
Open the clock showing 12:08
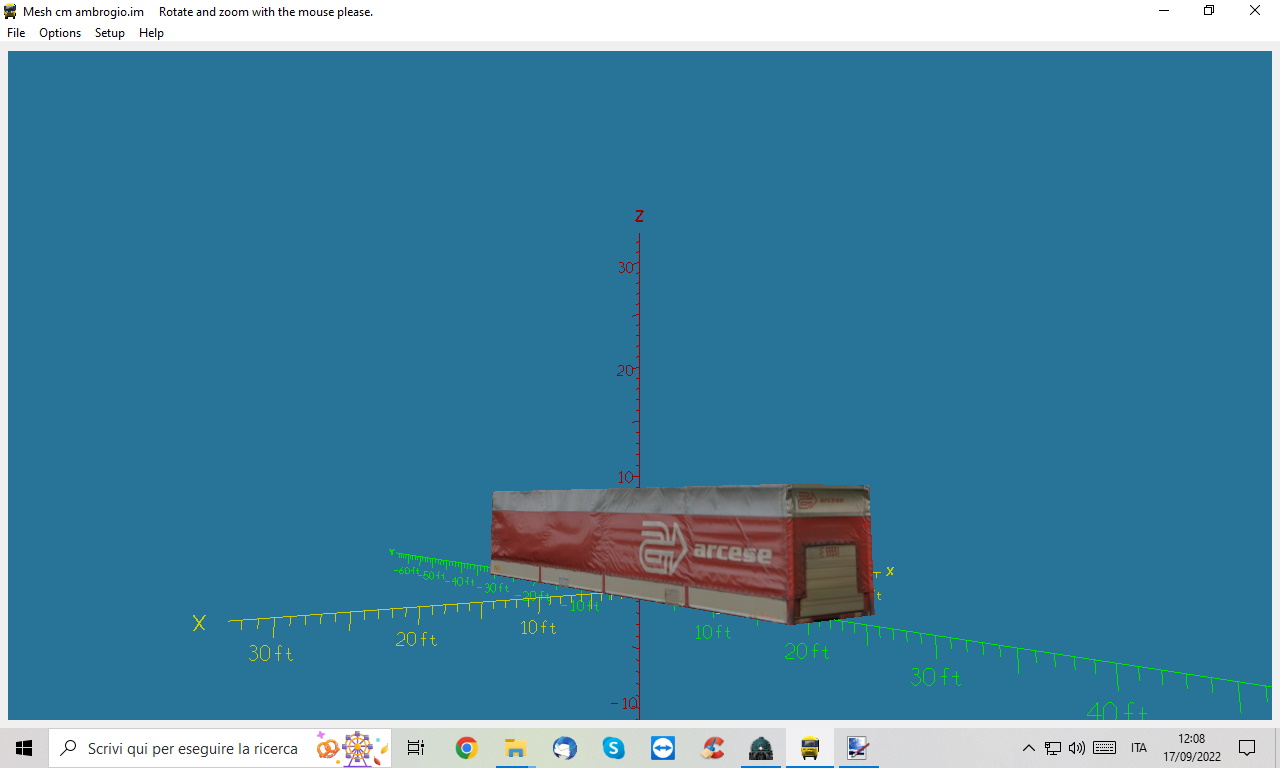click(1191, 748)
